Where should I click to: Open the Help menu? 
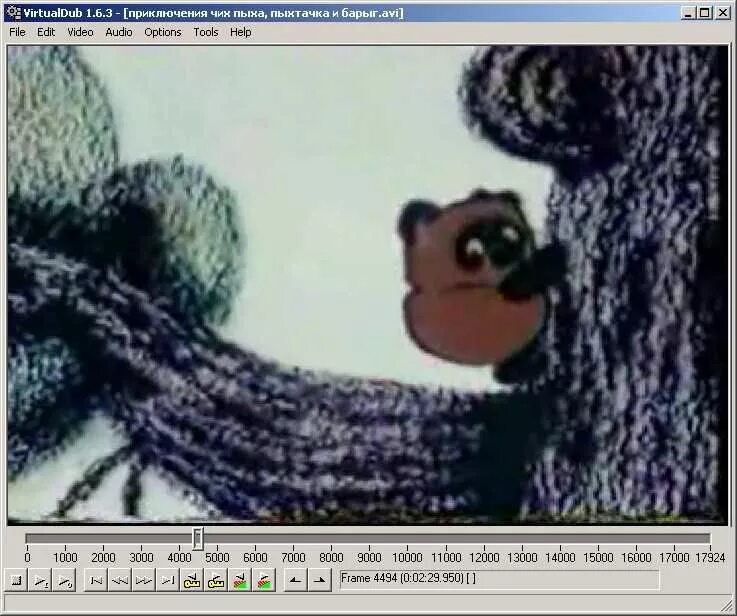coord(241,32)
